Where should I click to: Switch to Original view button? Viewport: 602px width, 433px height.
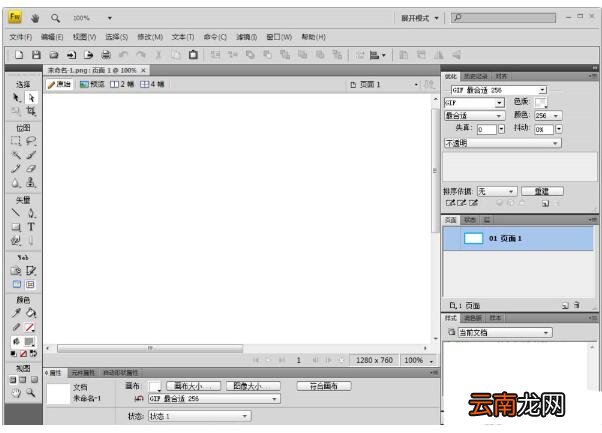[60, 84]
